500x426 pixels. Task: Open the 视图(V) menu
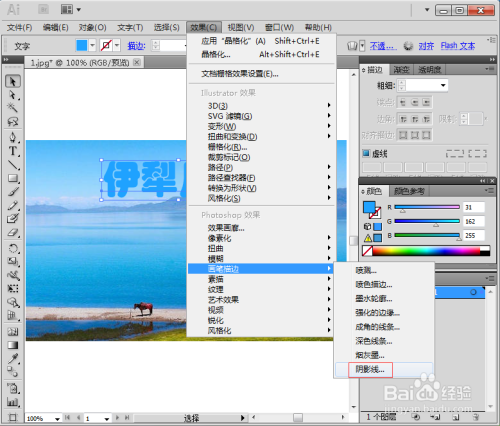(x=241, y=27)
